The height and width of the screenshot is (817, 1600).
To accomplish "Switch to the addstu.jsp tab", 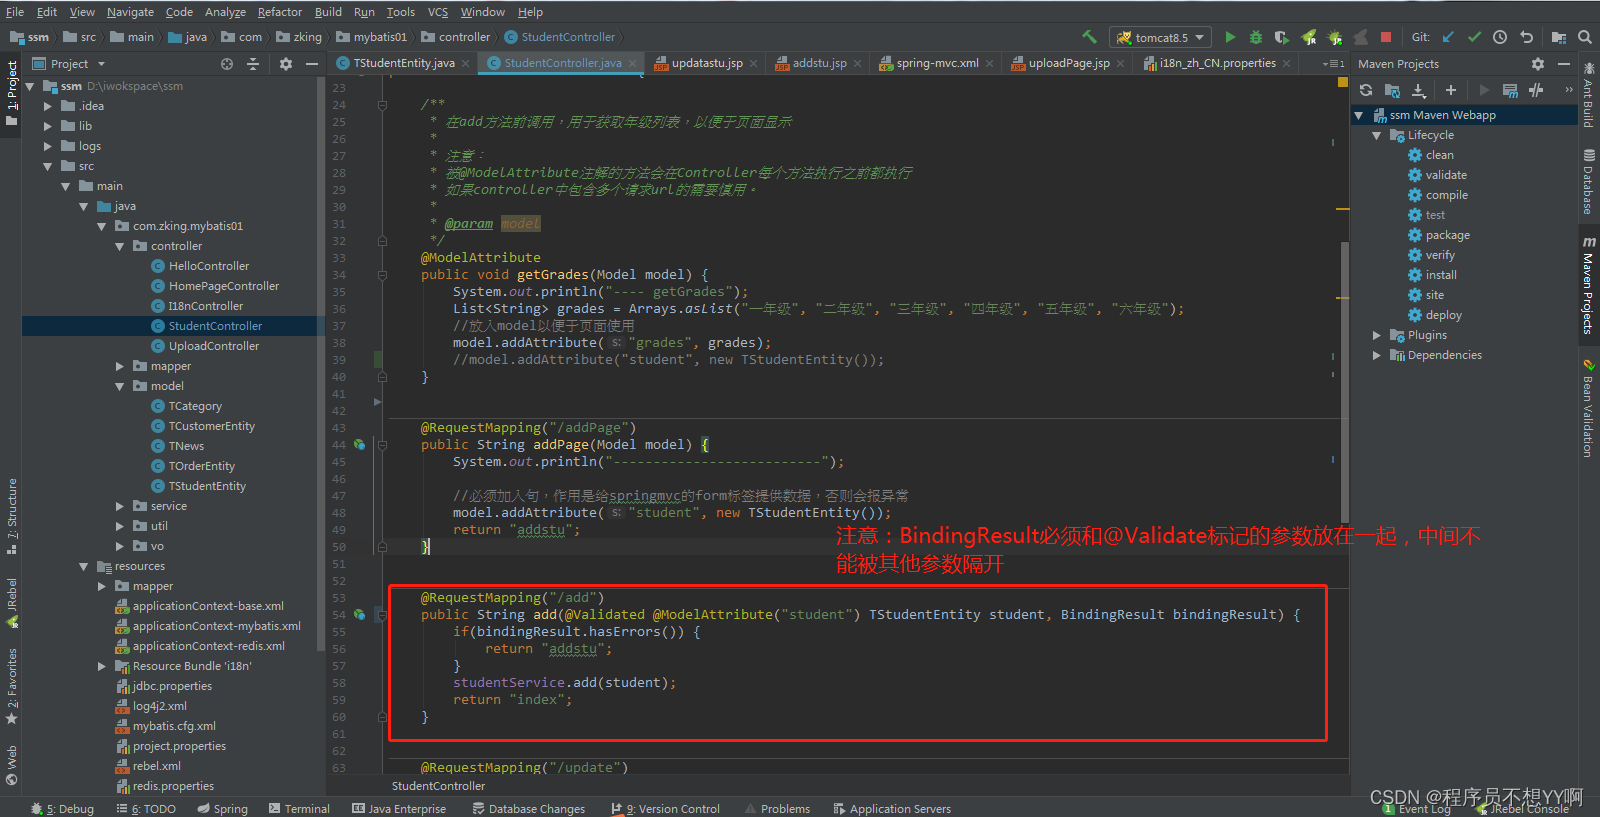I will (819, 63).
